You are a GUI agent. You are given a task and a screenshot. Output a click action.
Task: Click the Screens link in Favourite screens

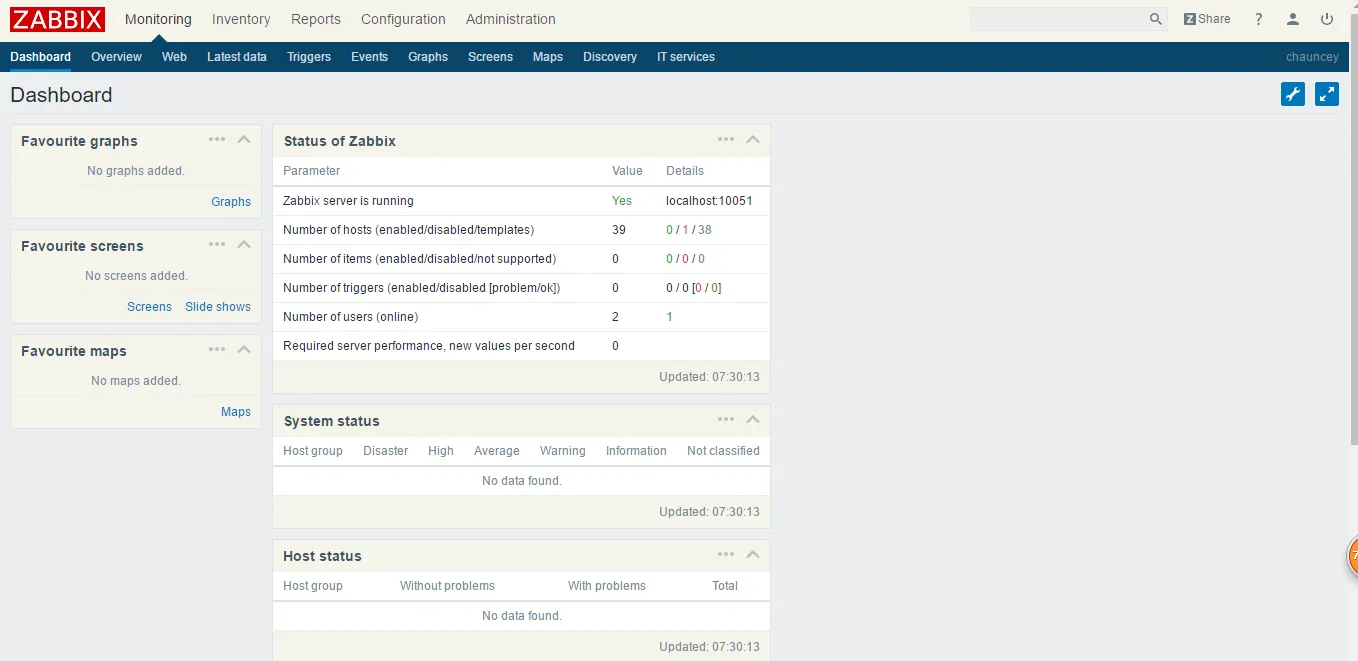point(149,306)
